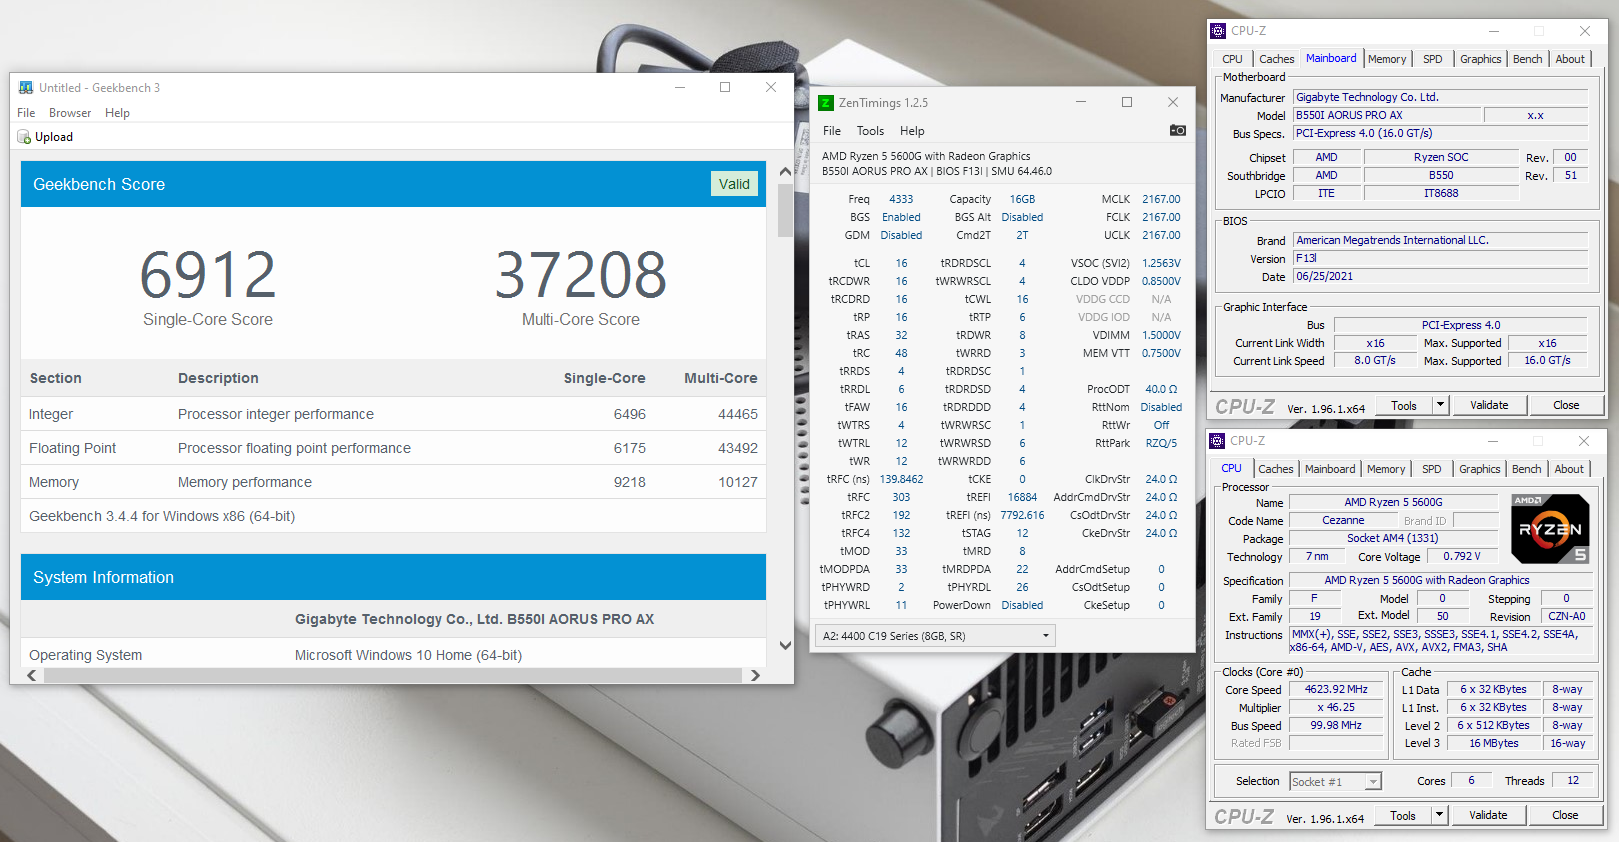Open Memory tab in bottom CPU-Z window
The width and height of the screenshot is (1619, 842).
(x=1385, y=469)
